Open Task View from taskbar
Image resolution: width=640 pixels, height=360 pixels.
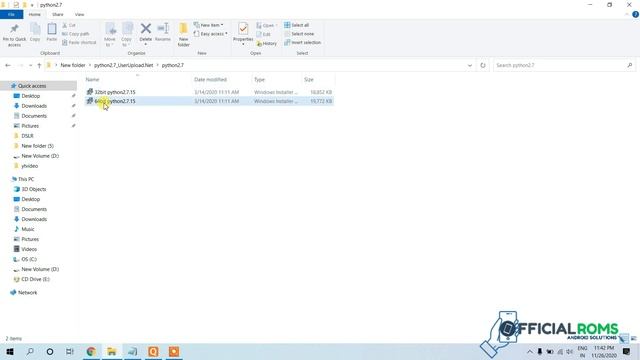point(70,351)
